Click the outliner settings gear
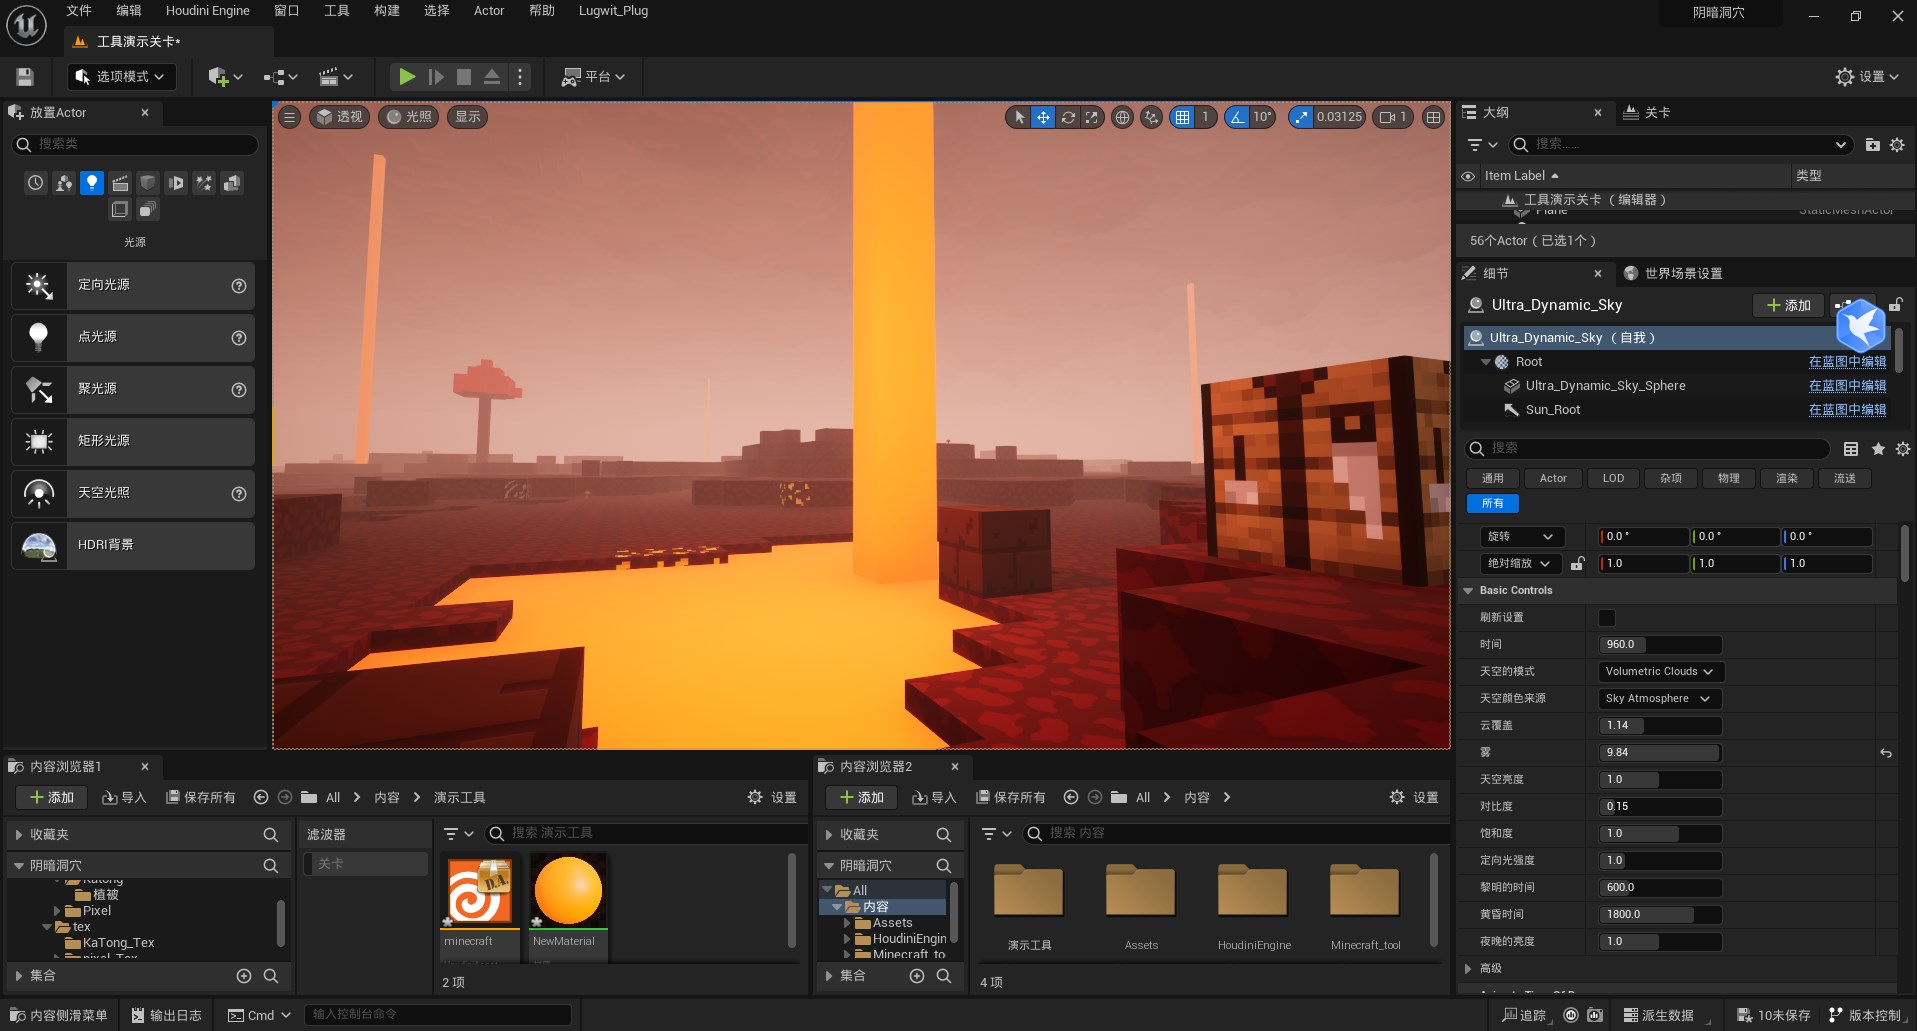1917x1031 pixels. (x=1897, y=145)
